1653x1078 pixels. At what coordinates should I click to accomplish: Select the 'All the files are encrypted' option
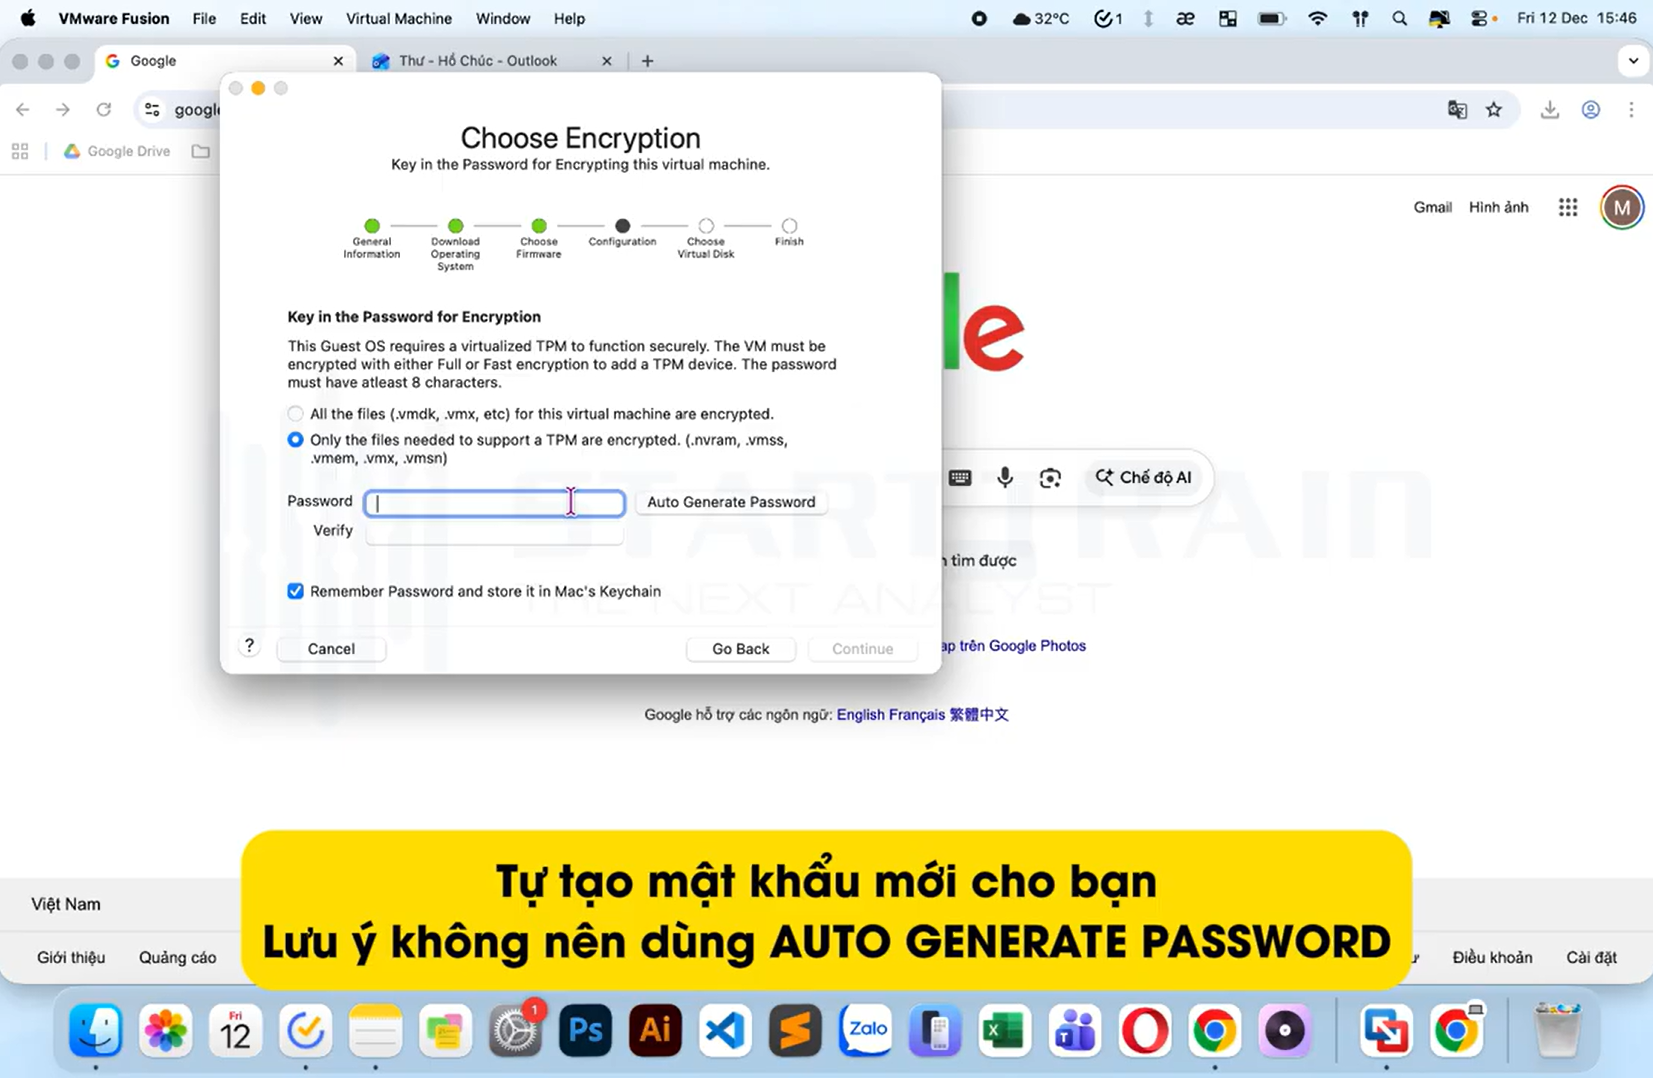click(x=295, y=413)
